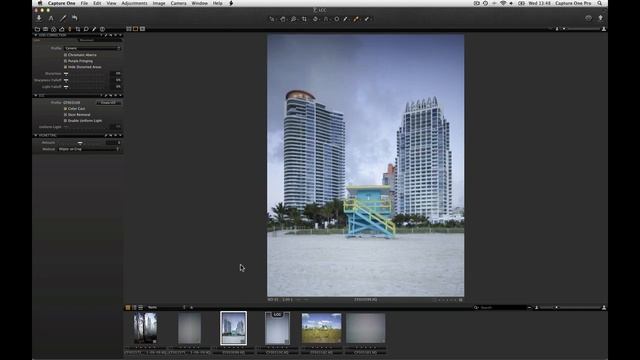Switch viewer to multi-view grid mode
The height and width of the screenshot is (360, 640).
(129, 29)
